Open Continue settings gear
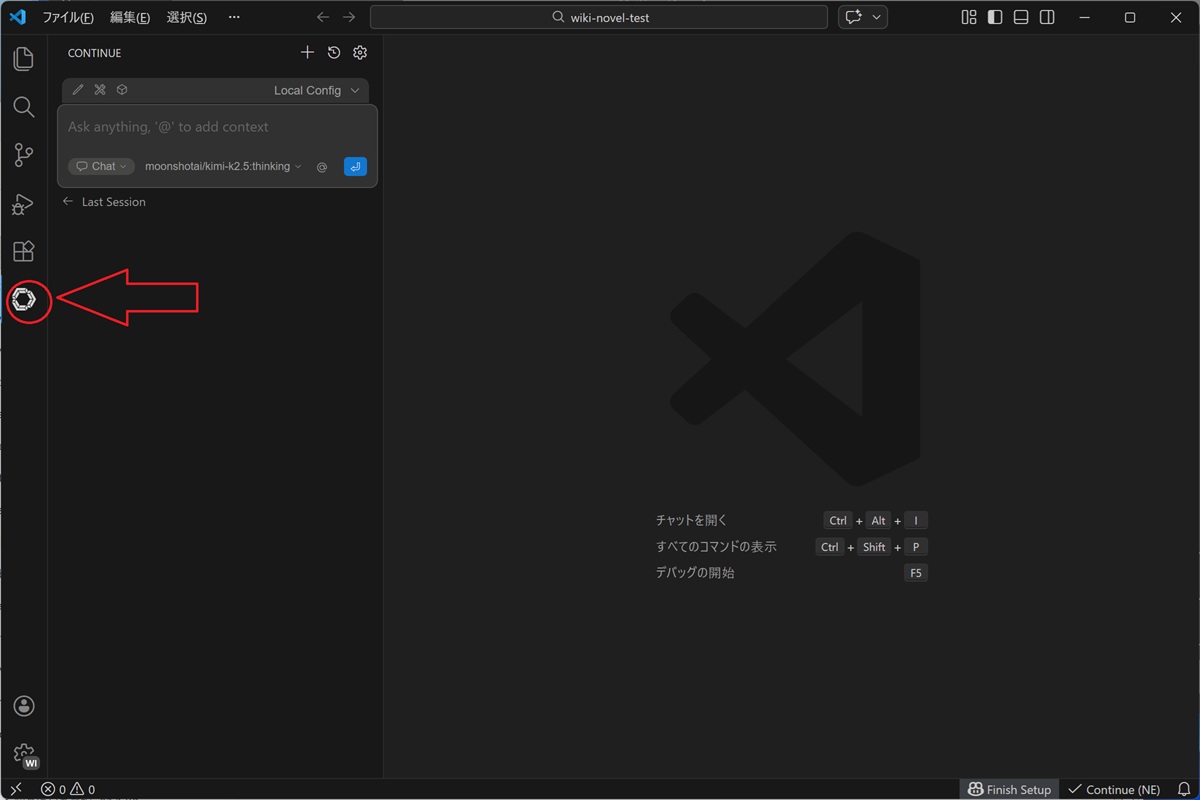Screen dimensions: 1200x800 360,53
